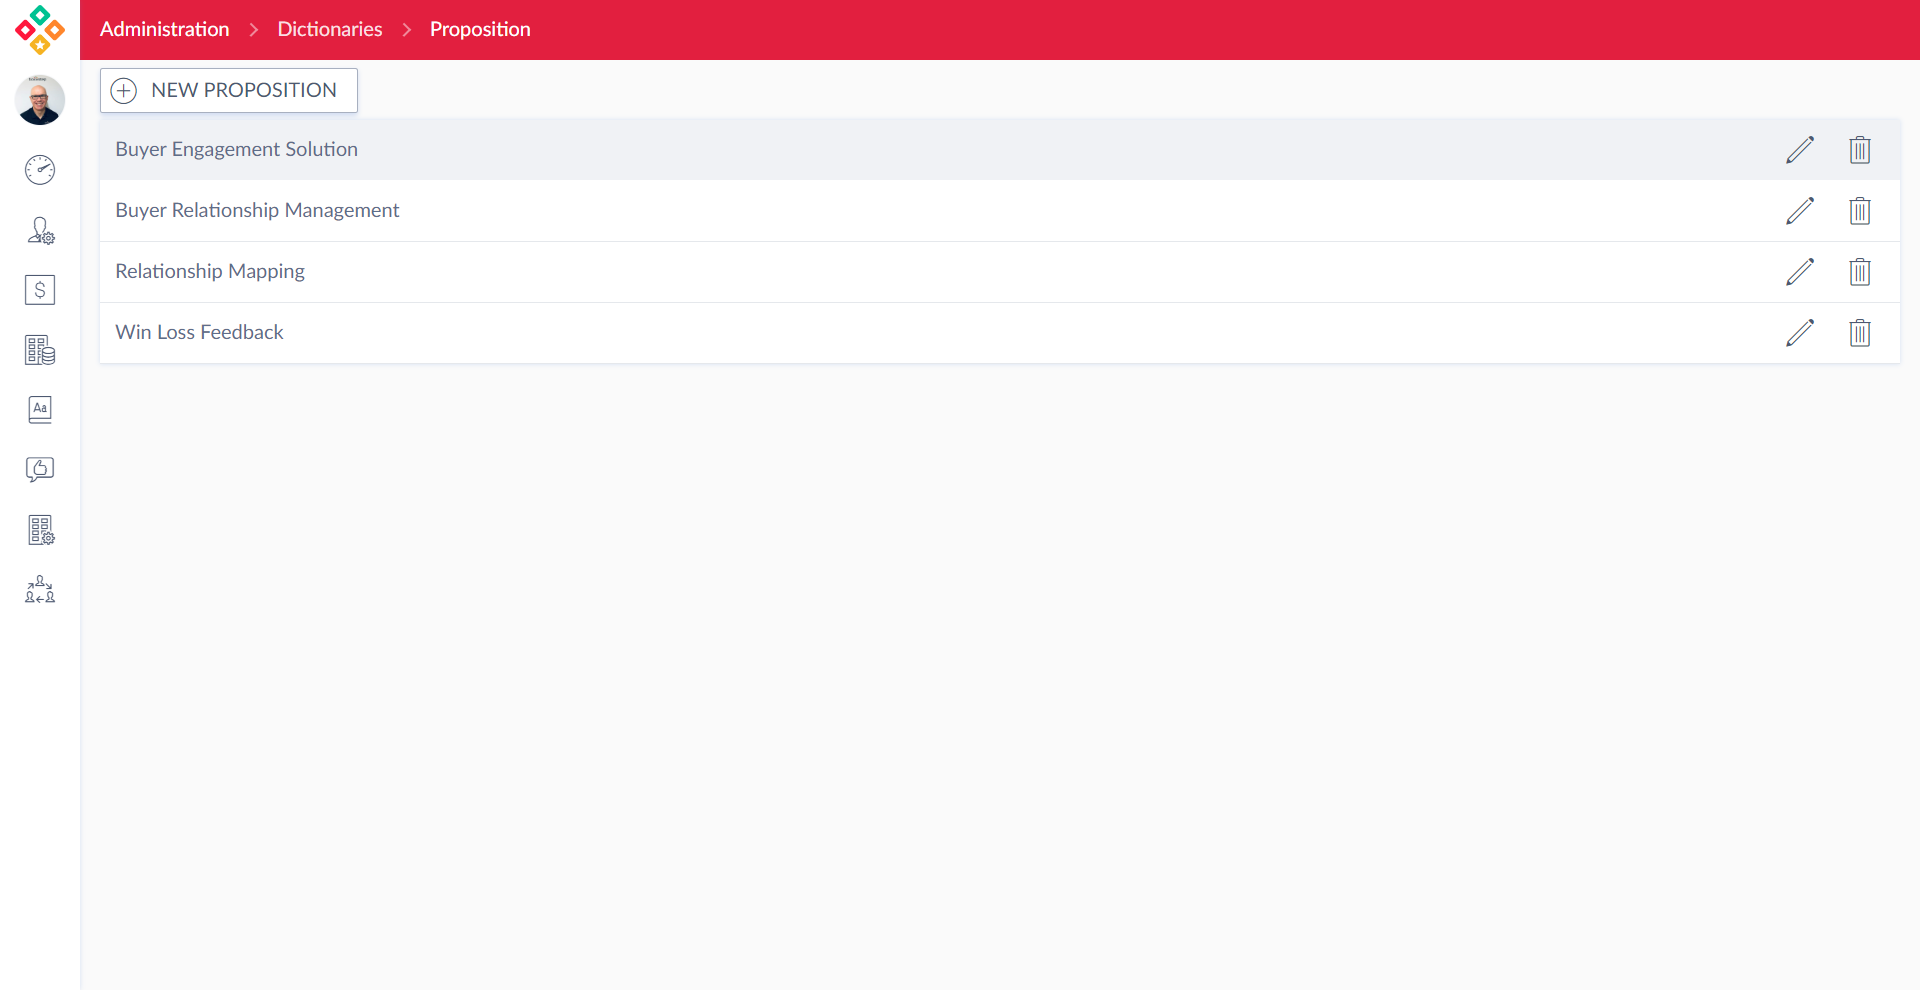Click the user settings icon in sidebar

click(x=40, y=231)
